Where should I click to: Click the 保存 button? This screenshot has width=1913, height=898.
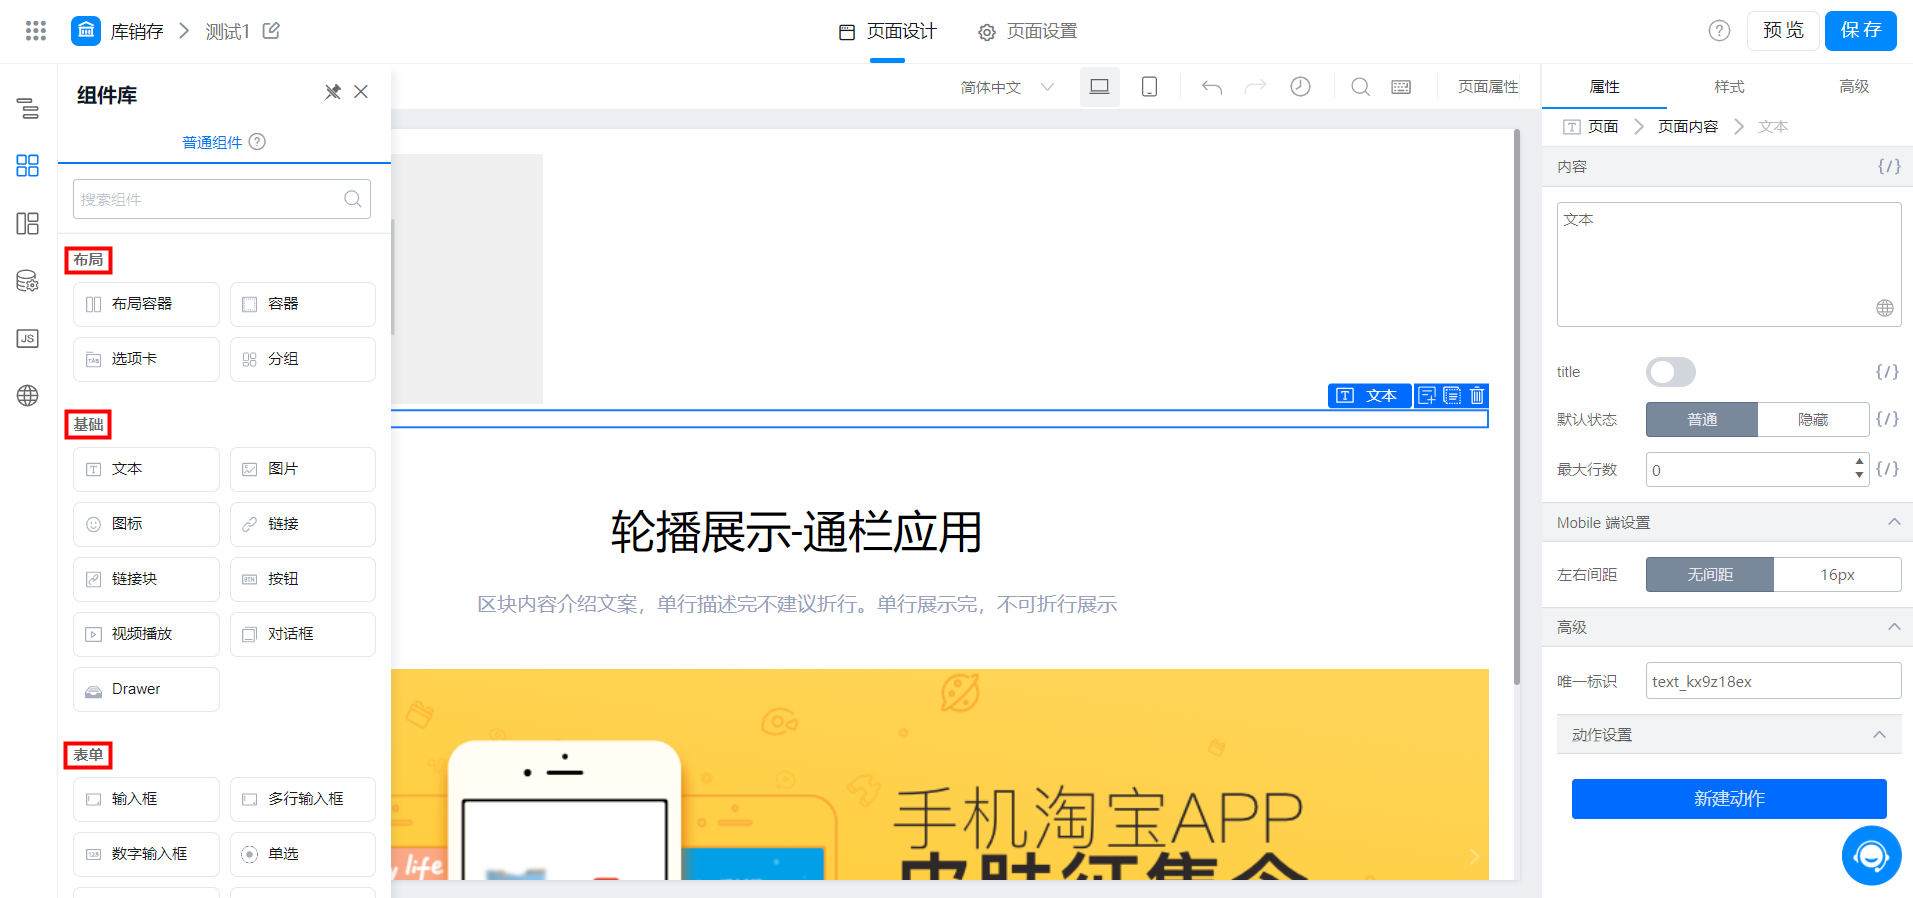tap(1860, 30)
